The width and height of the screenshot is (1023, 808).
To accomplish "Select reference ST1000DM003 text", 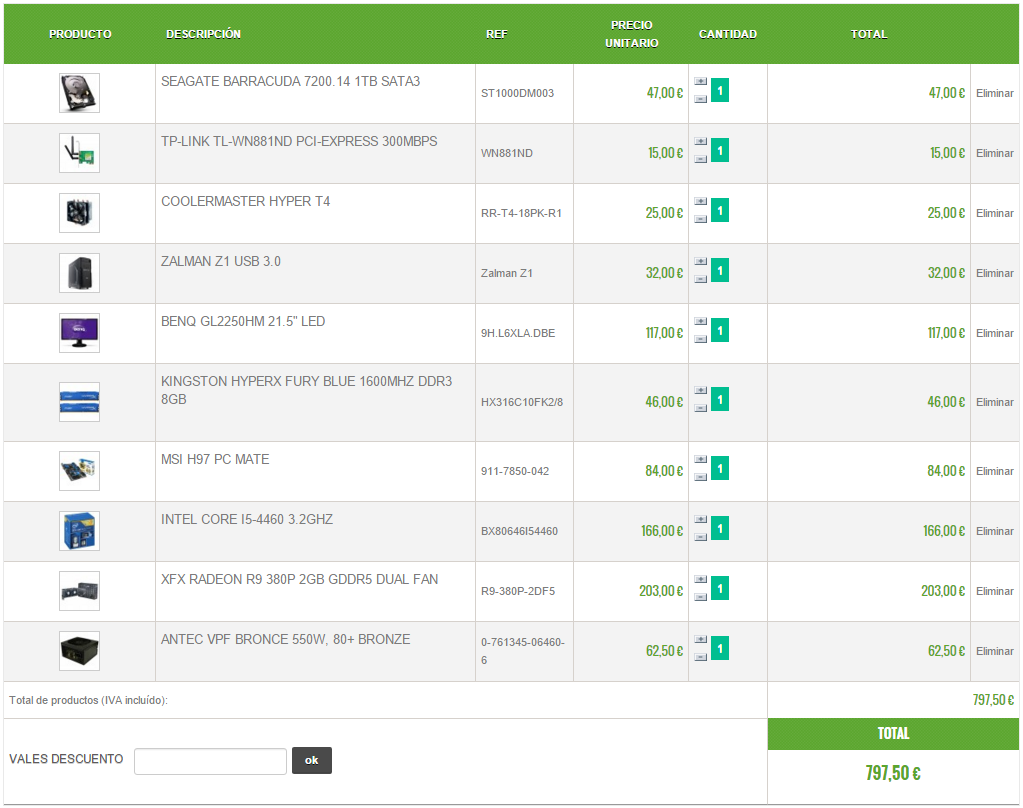I will pyautogui.click(x=517, y=93).
